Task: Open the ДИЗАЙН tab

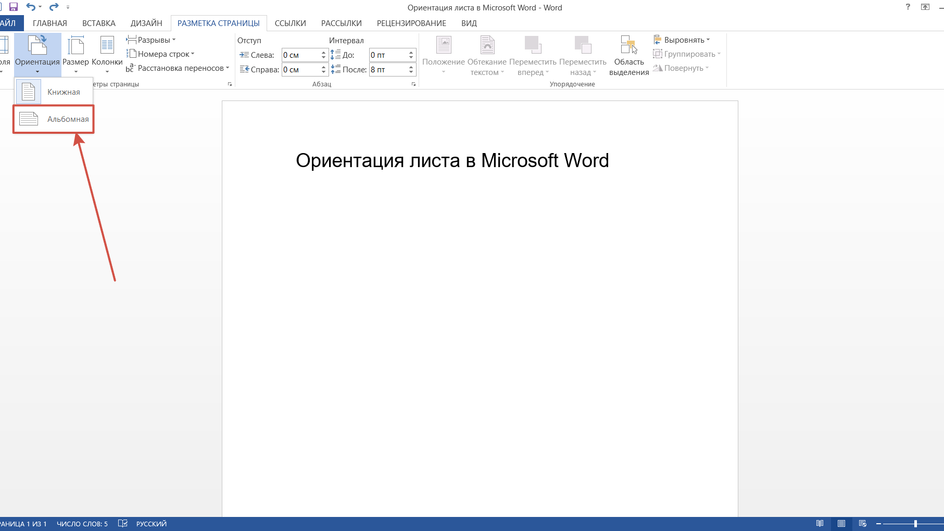Action: (146, 23)
